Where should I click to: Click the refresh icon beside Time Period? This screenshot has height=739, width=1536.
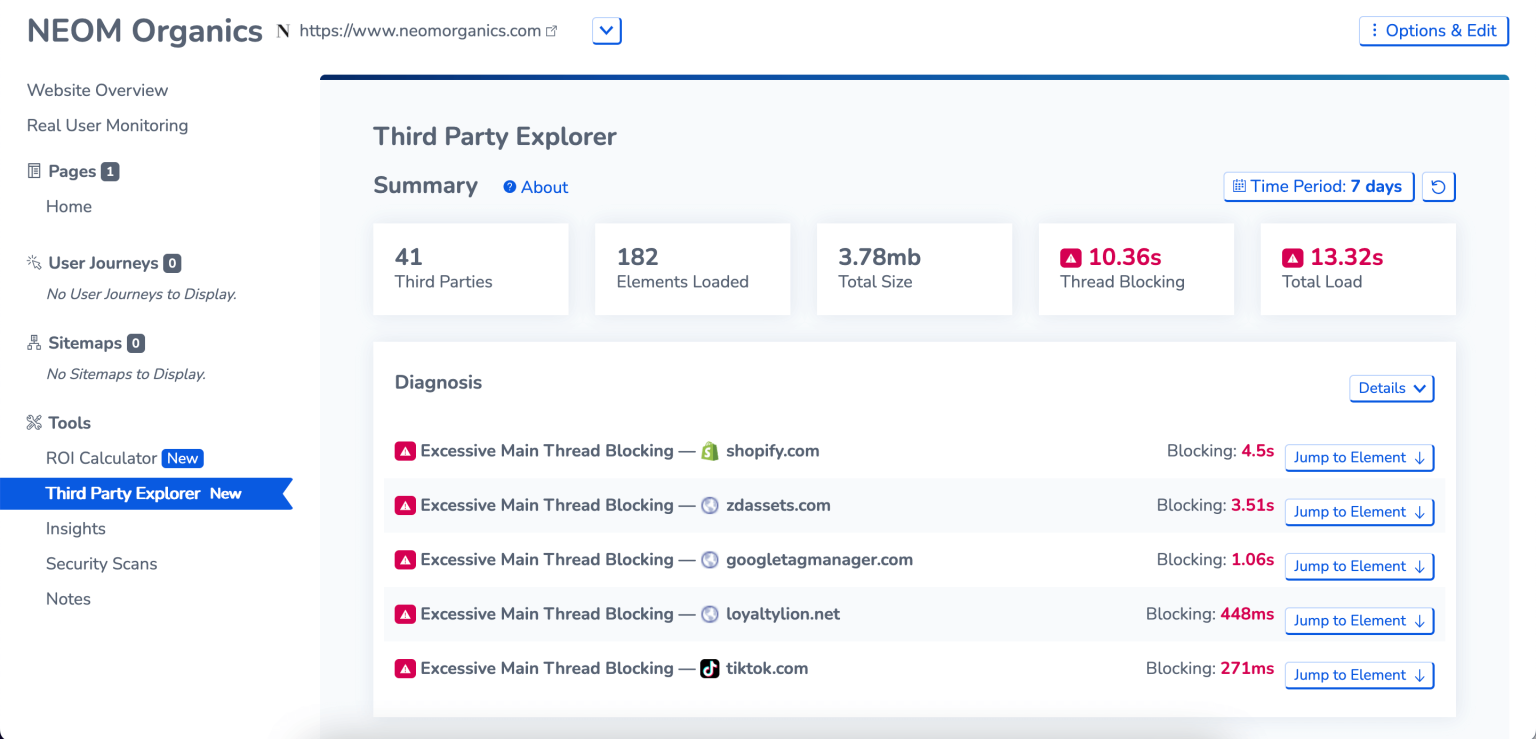[1438, 187]
